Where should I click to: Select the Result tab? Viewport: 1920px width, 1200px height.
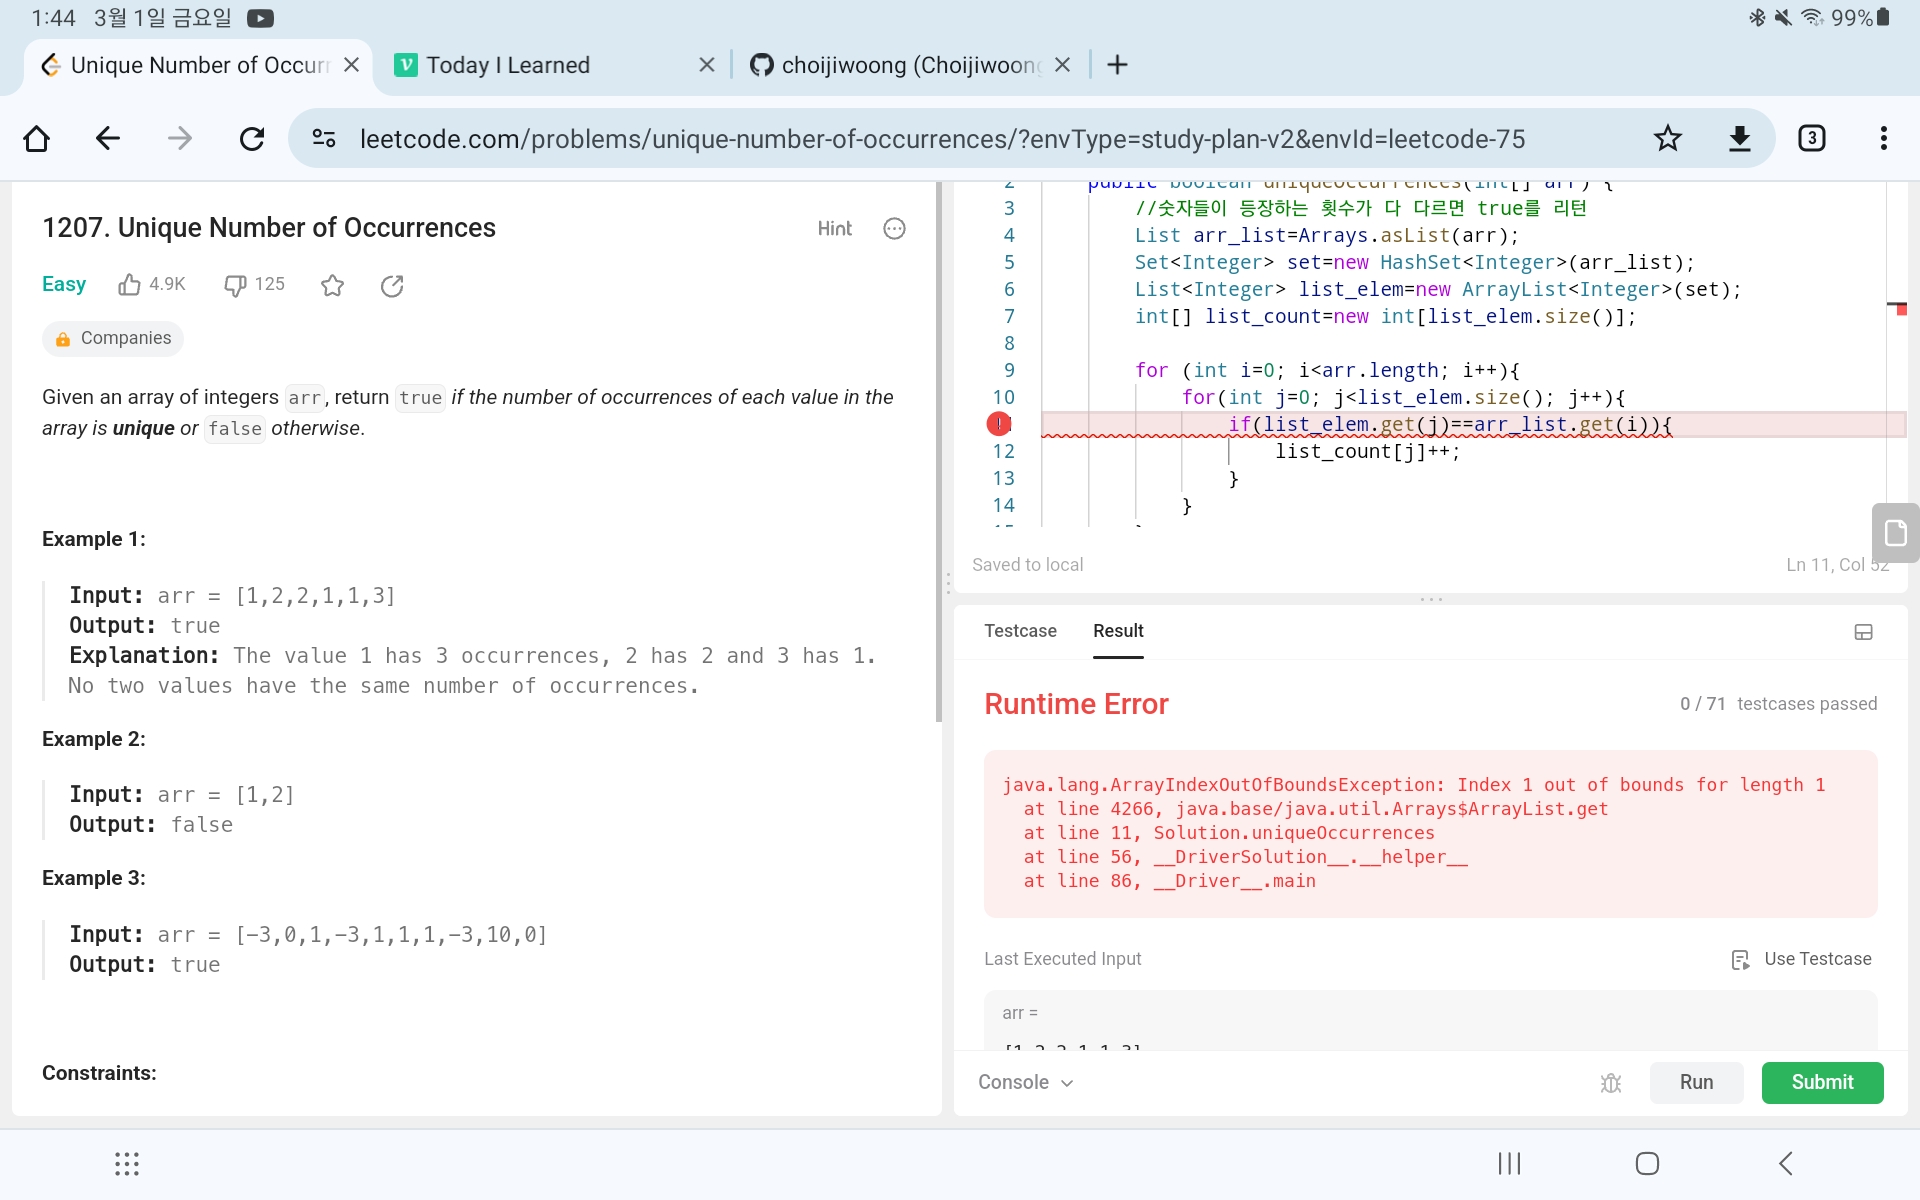click(1118, 631)
